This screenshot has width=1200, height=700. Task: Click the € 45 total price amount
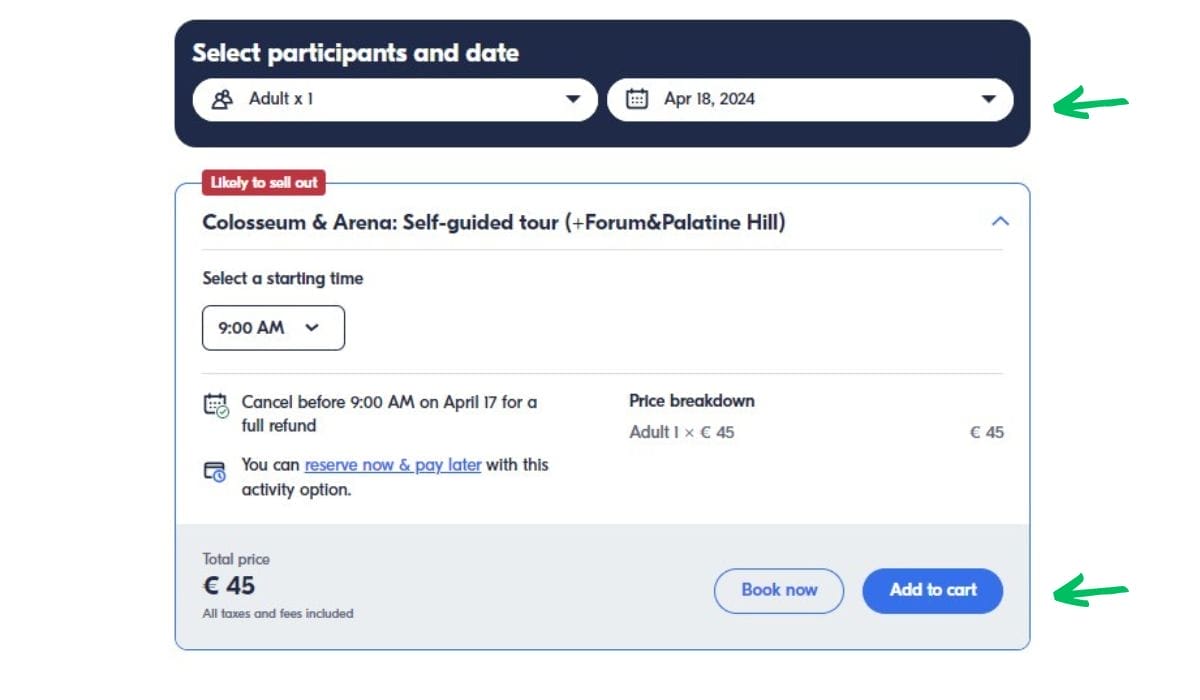[x=229, y=585]
